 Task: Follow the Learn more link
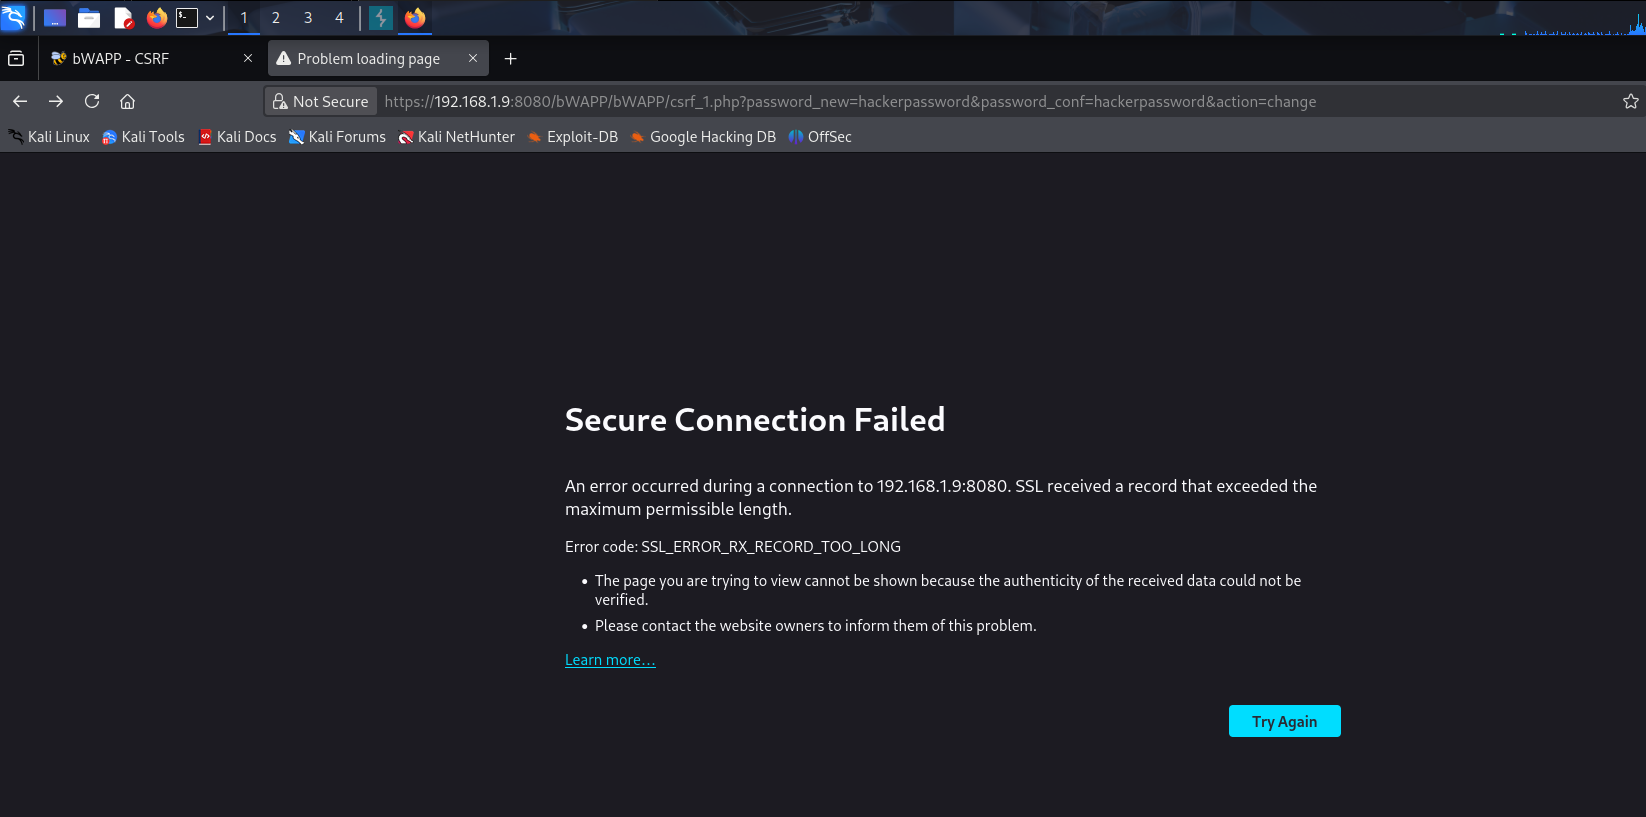pyautogui.click(x=610, y=660)
